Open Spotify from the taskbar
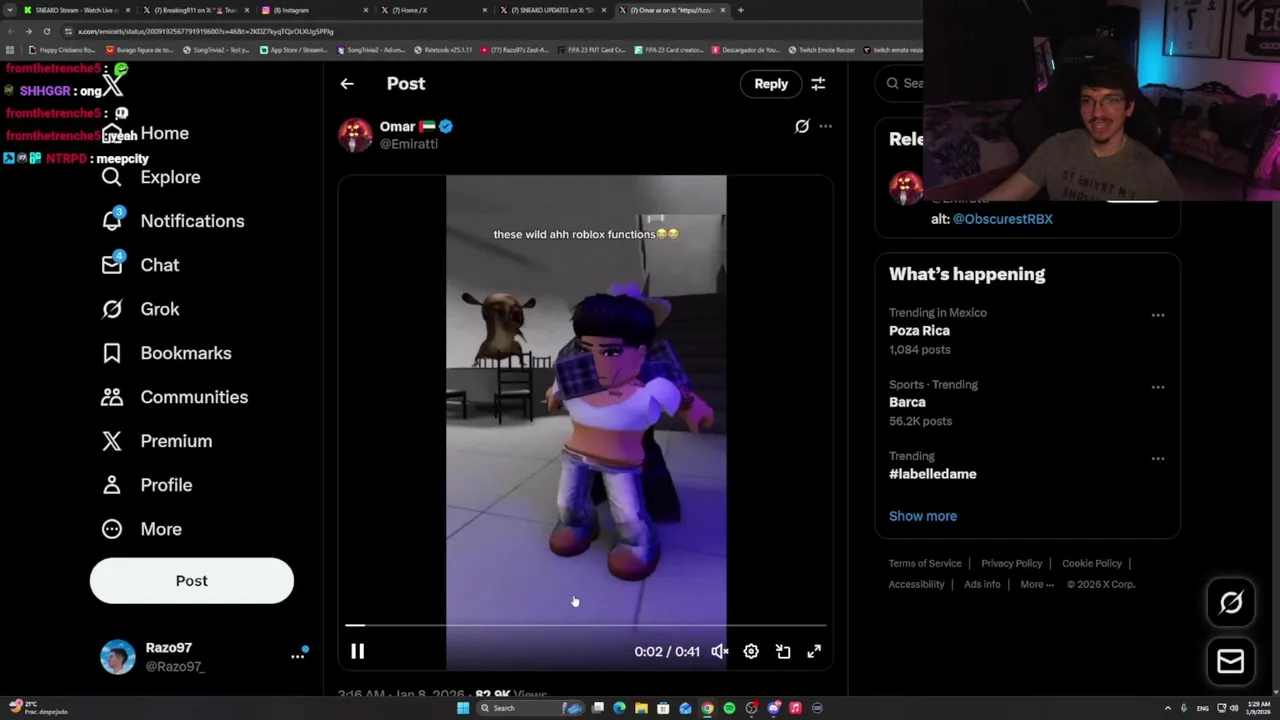1280x720 pixels. pyautogui.click(x=729, y=708)
